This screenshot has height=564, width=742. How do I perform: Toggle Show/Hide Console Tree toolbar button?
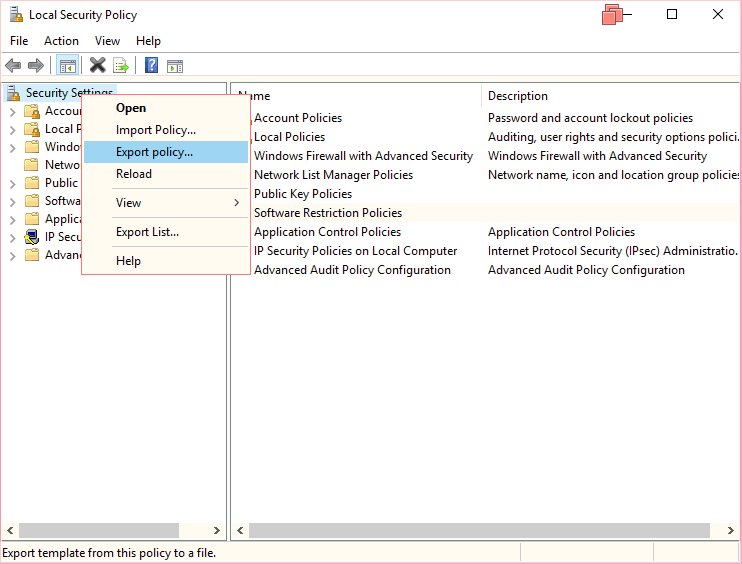pos(68,66)
